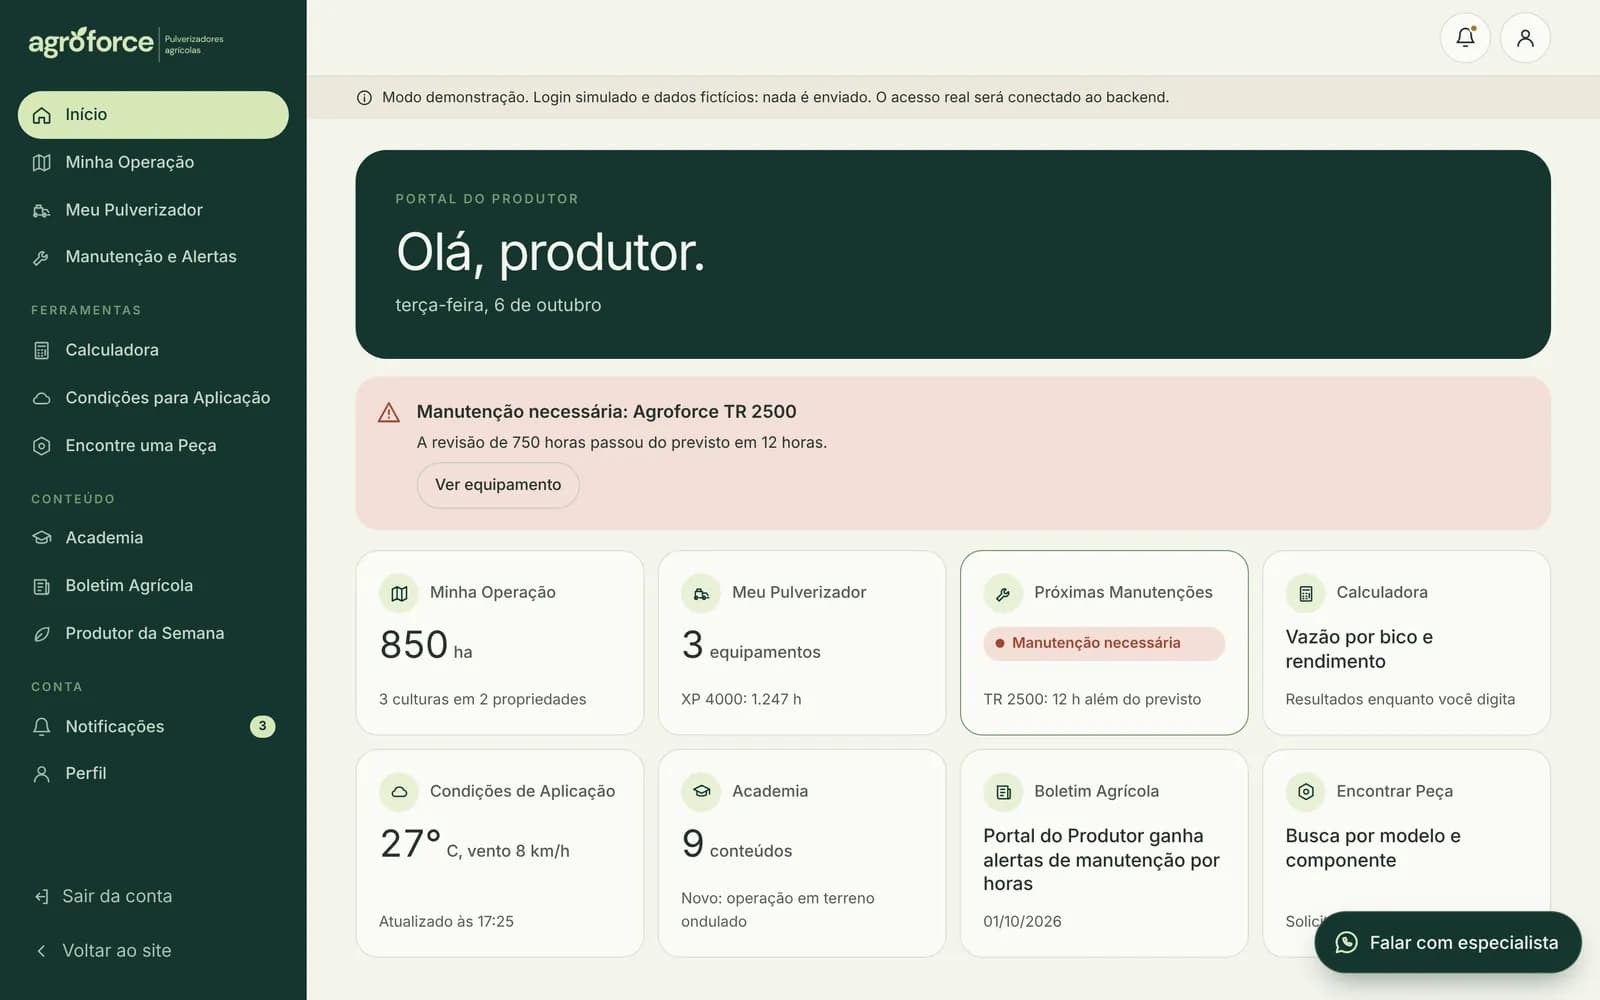Click person icon beside sidebar Perfil
1600x1000 pixels.
[42, 774]
